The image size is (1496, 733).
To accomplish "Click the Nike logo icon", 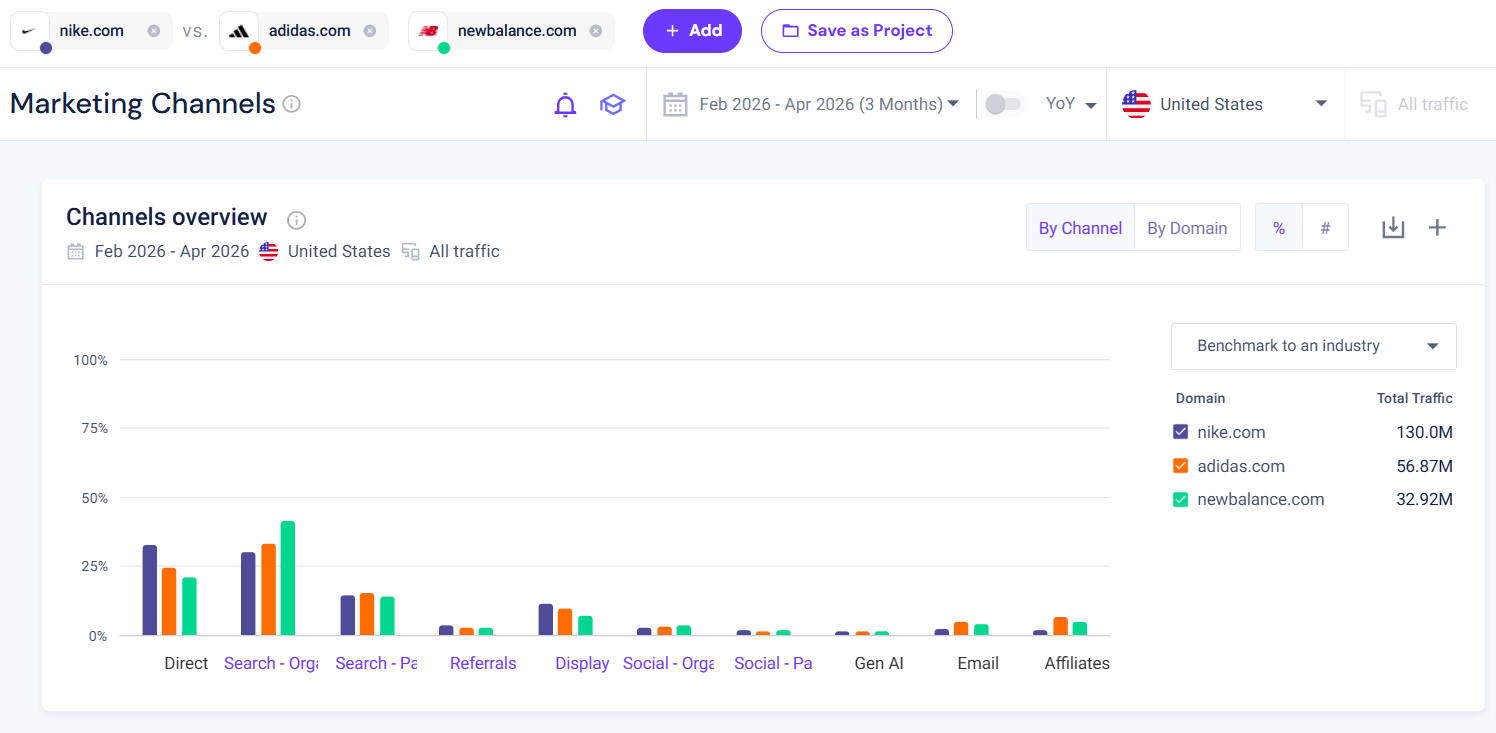I will [x=29, y=31].
